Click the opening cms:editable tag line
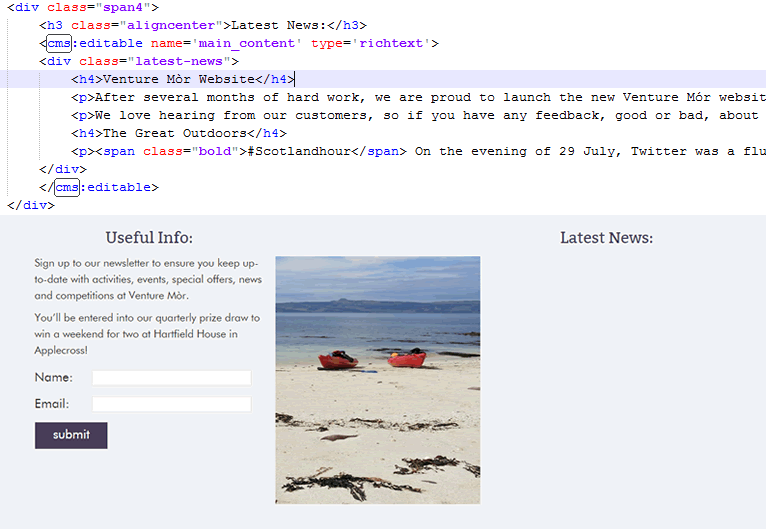Viewport: 766px width, 529px height. (x=239, y=43)
